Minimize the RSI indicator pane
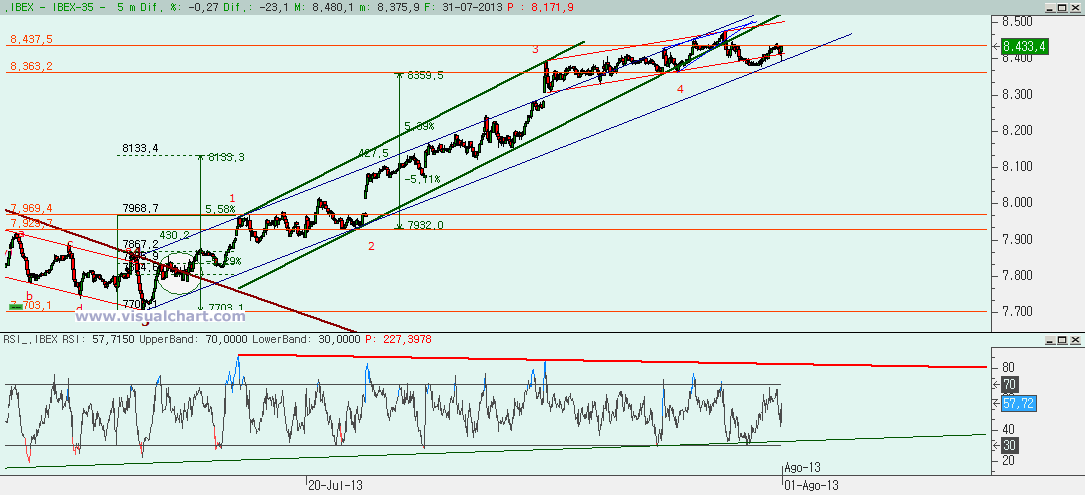 coord(1050,340)
